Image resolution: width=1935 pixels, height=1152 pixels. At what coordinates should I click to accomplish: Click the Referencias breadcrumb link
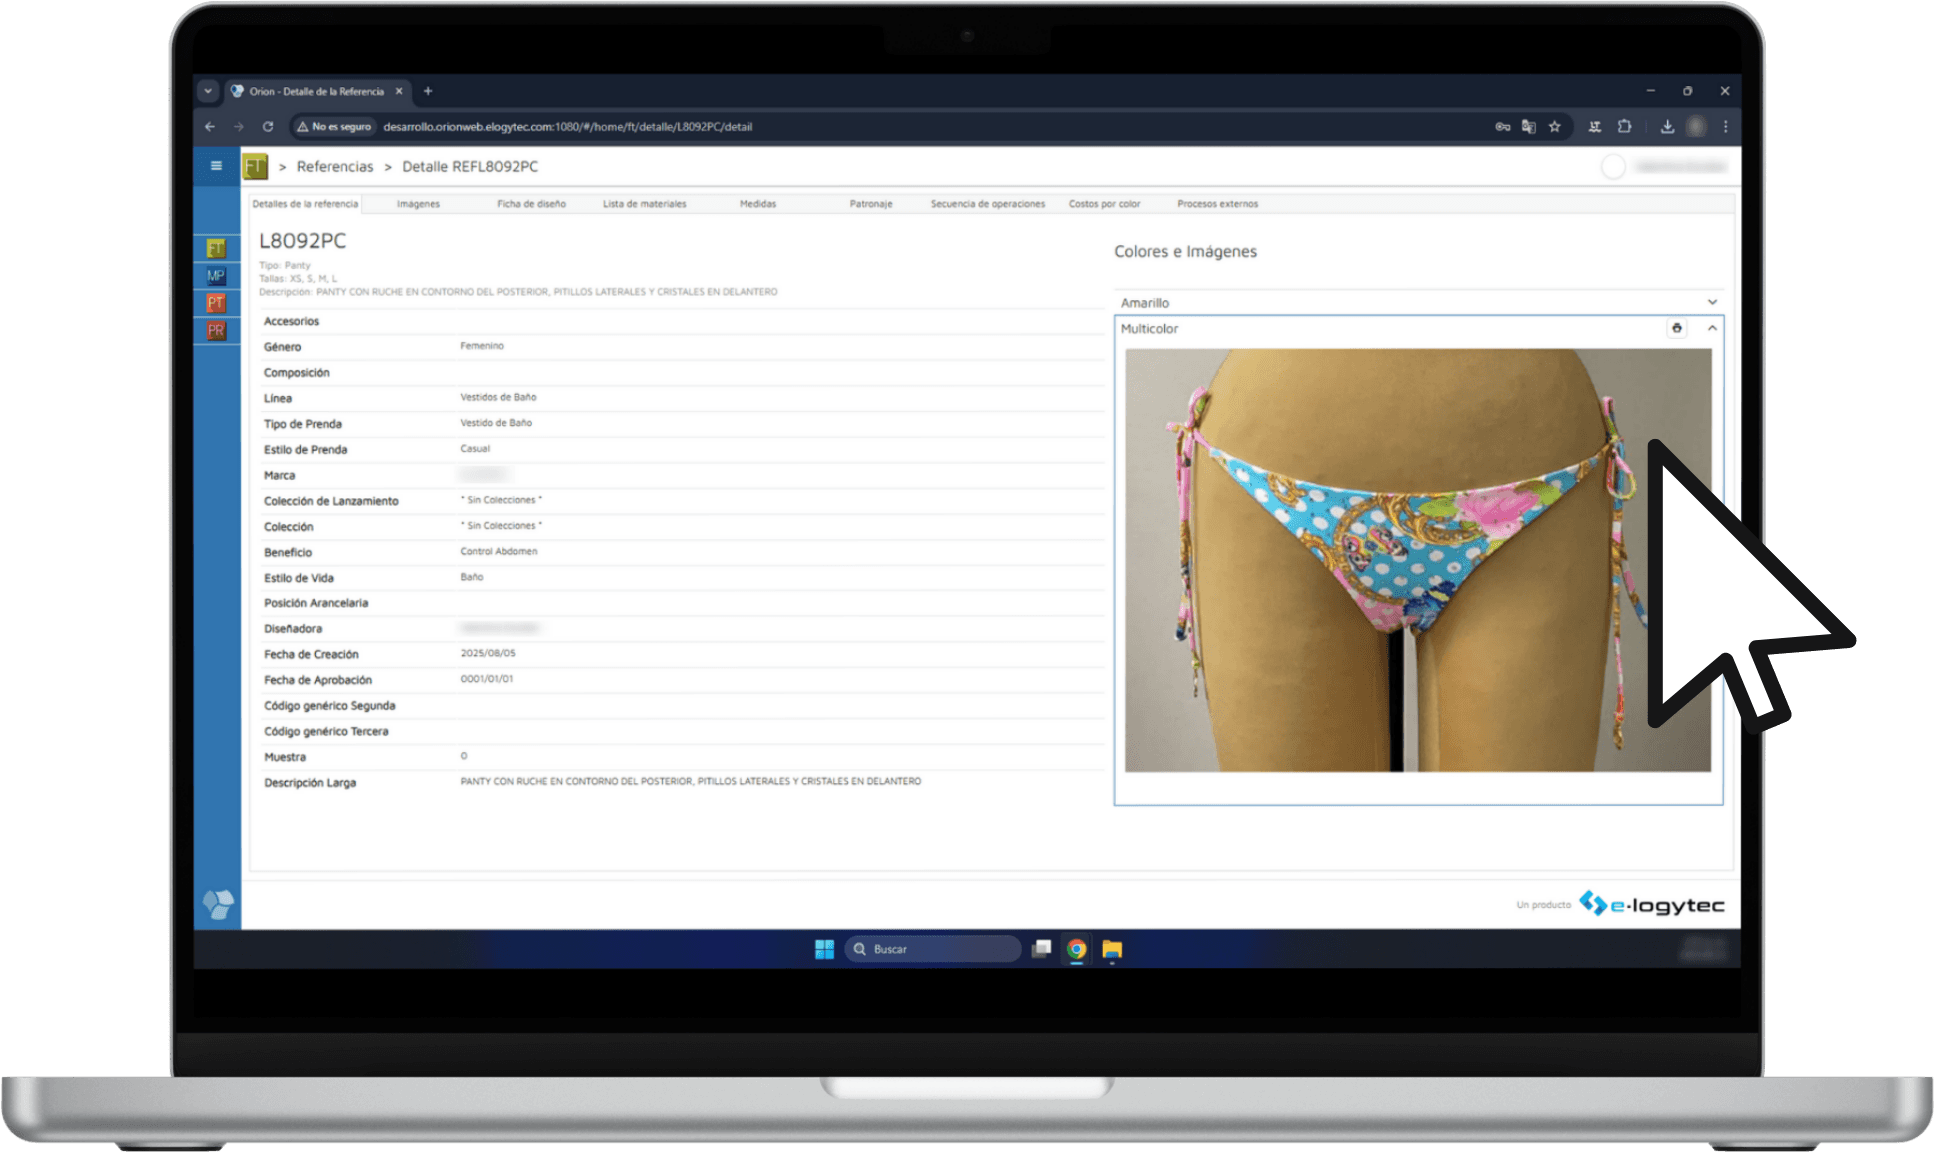[335, 167]
